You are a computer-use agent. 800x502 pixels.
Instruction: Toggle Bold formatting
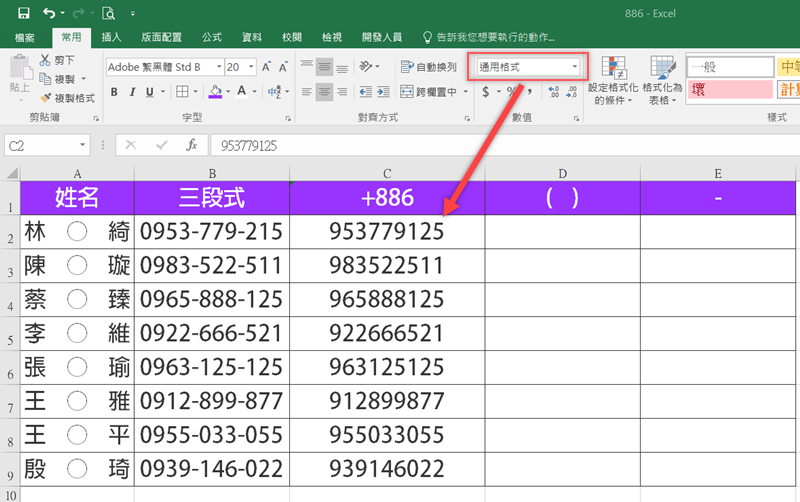tap(115, 92)
